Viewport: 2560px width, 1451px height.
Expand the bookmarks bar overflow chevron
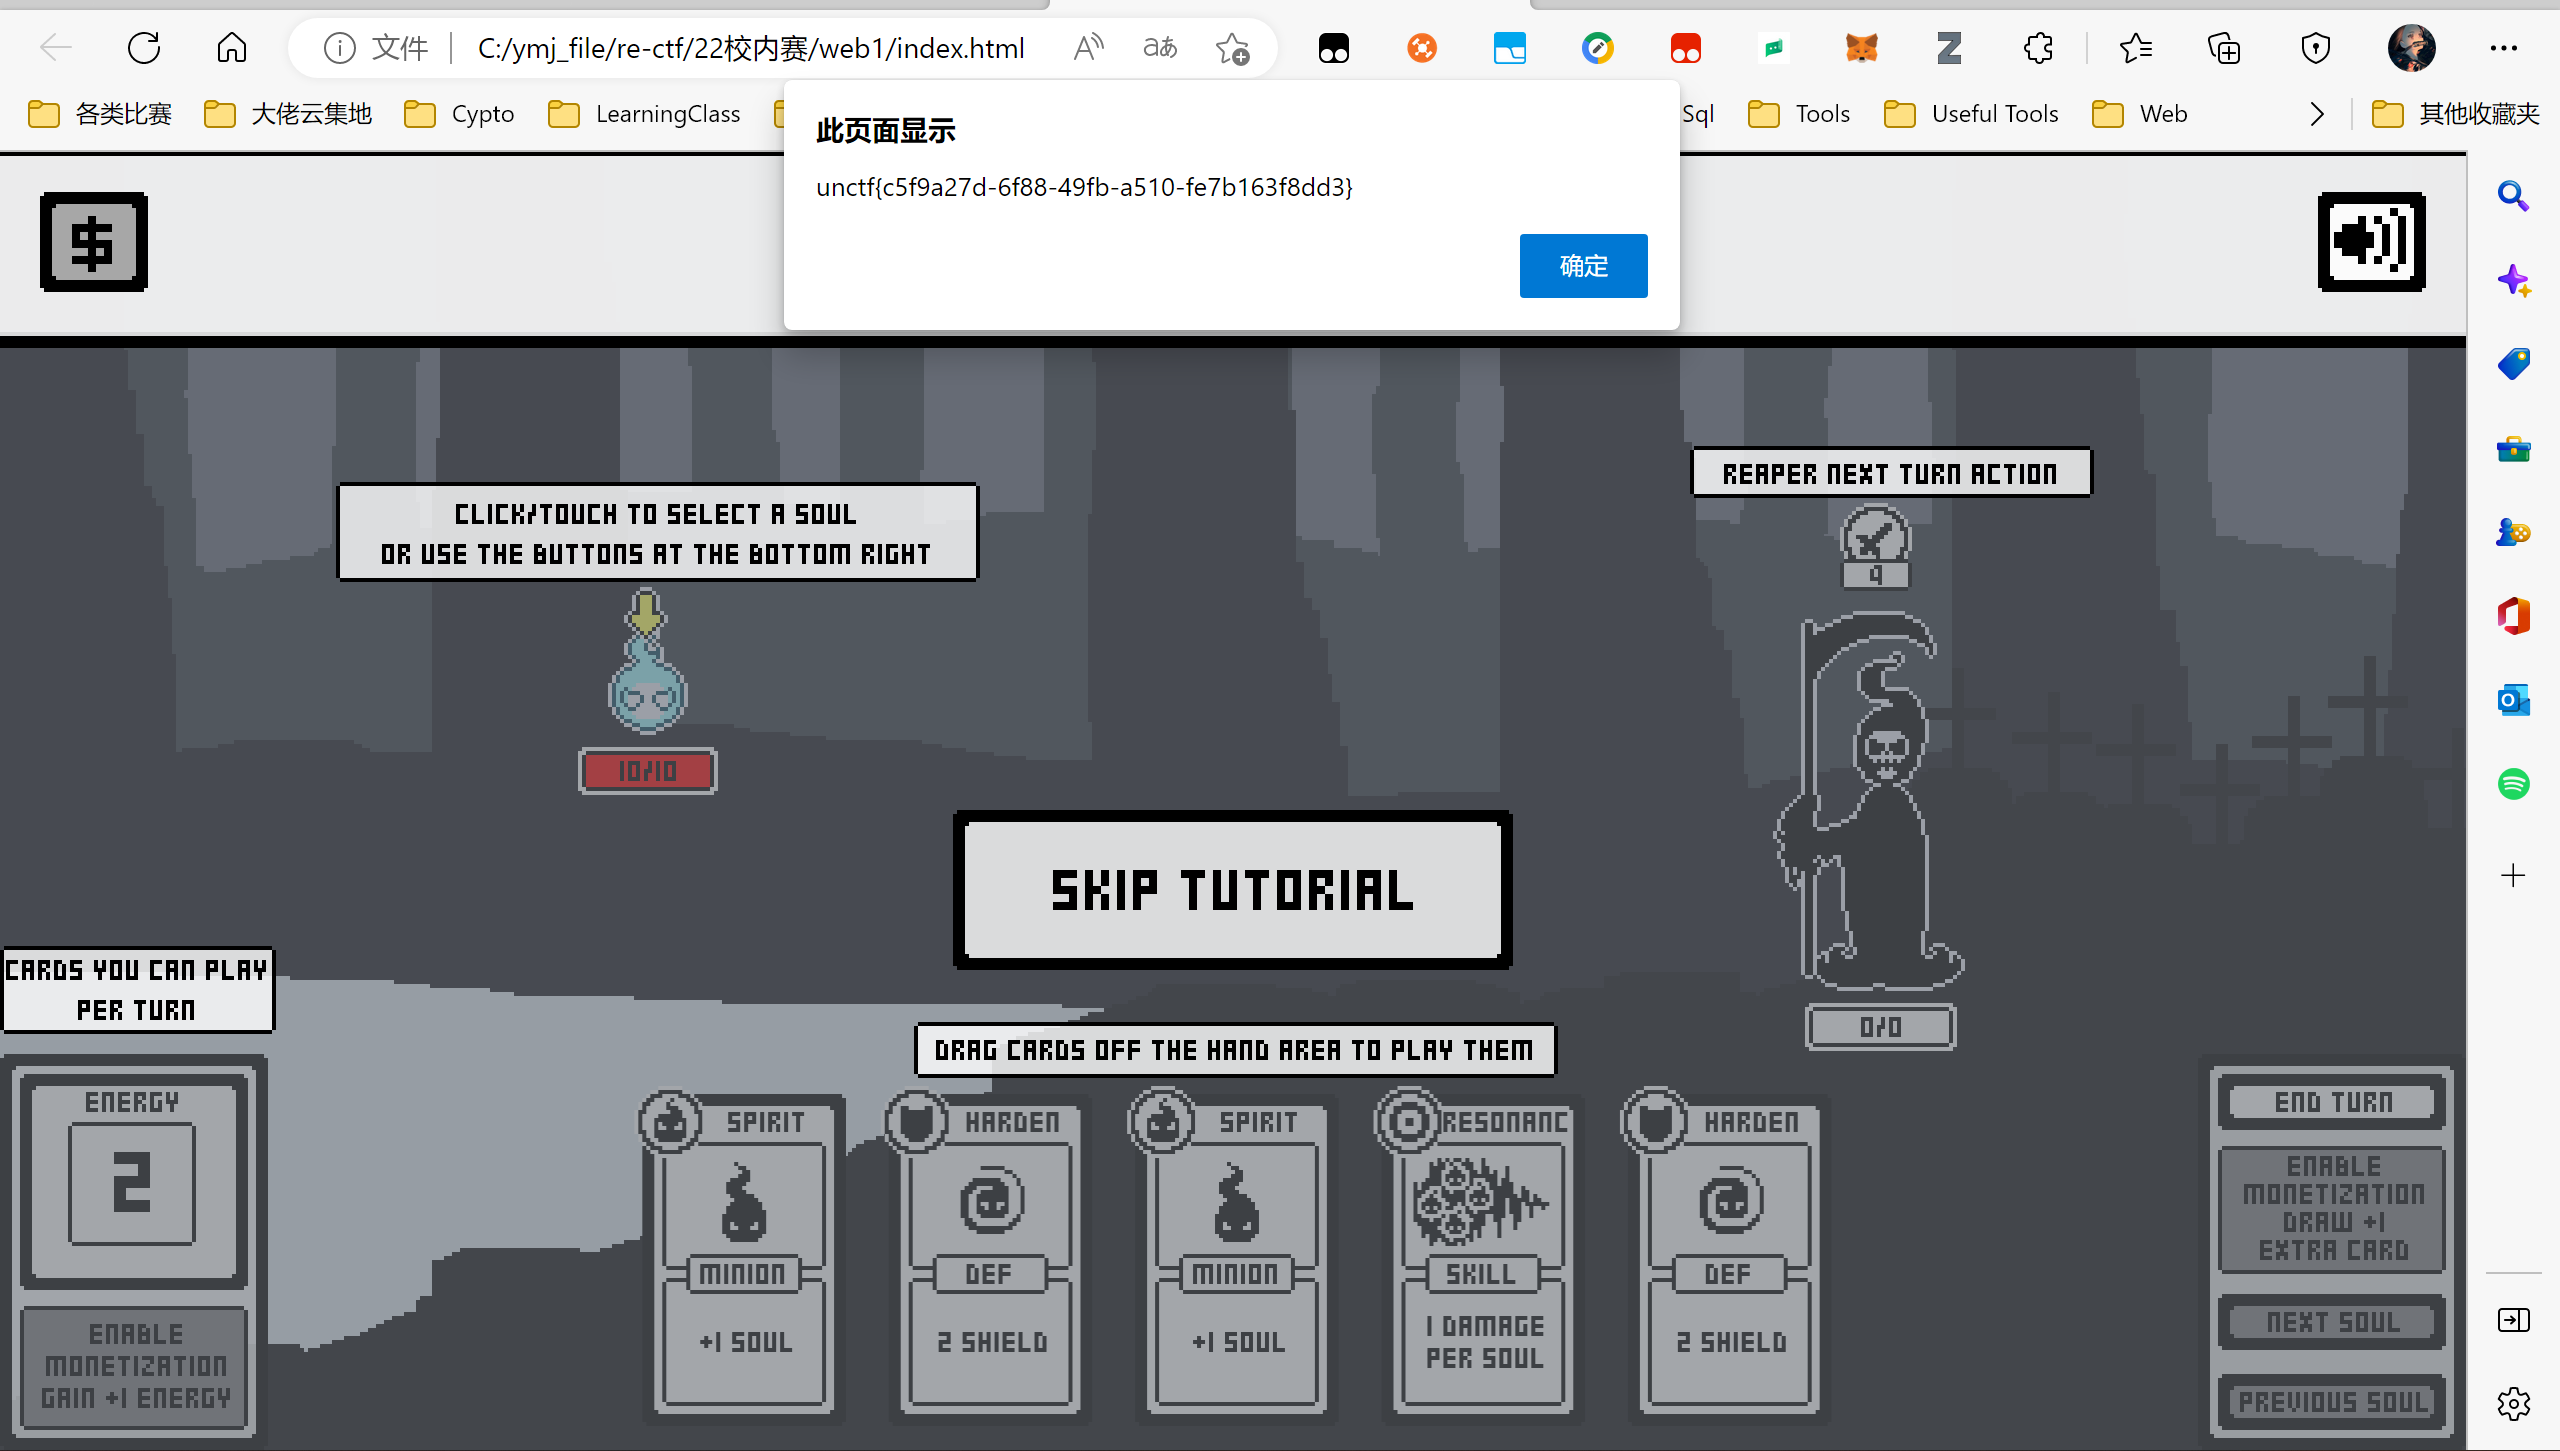[2317, 114]
